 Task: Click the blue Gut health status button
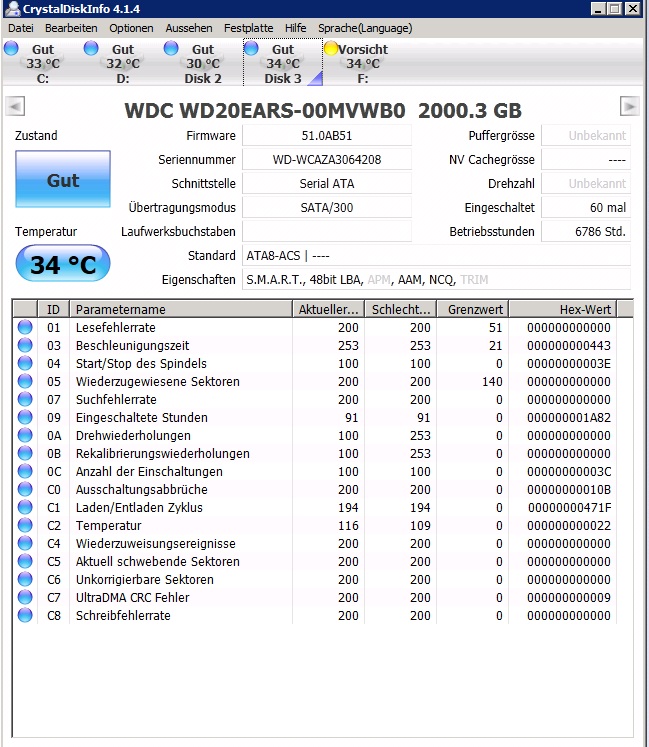[x=63, y=179]
